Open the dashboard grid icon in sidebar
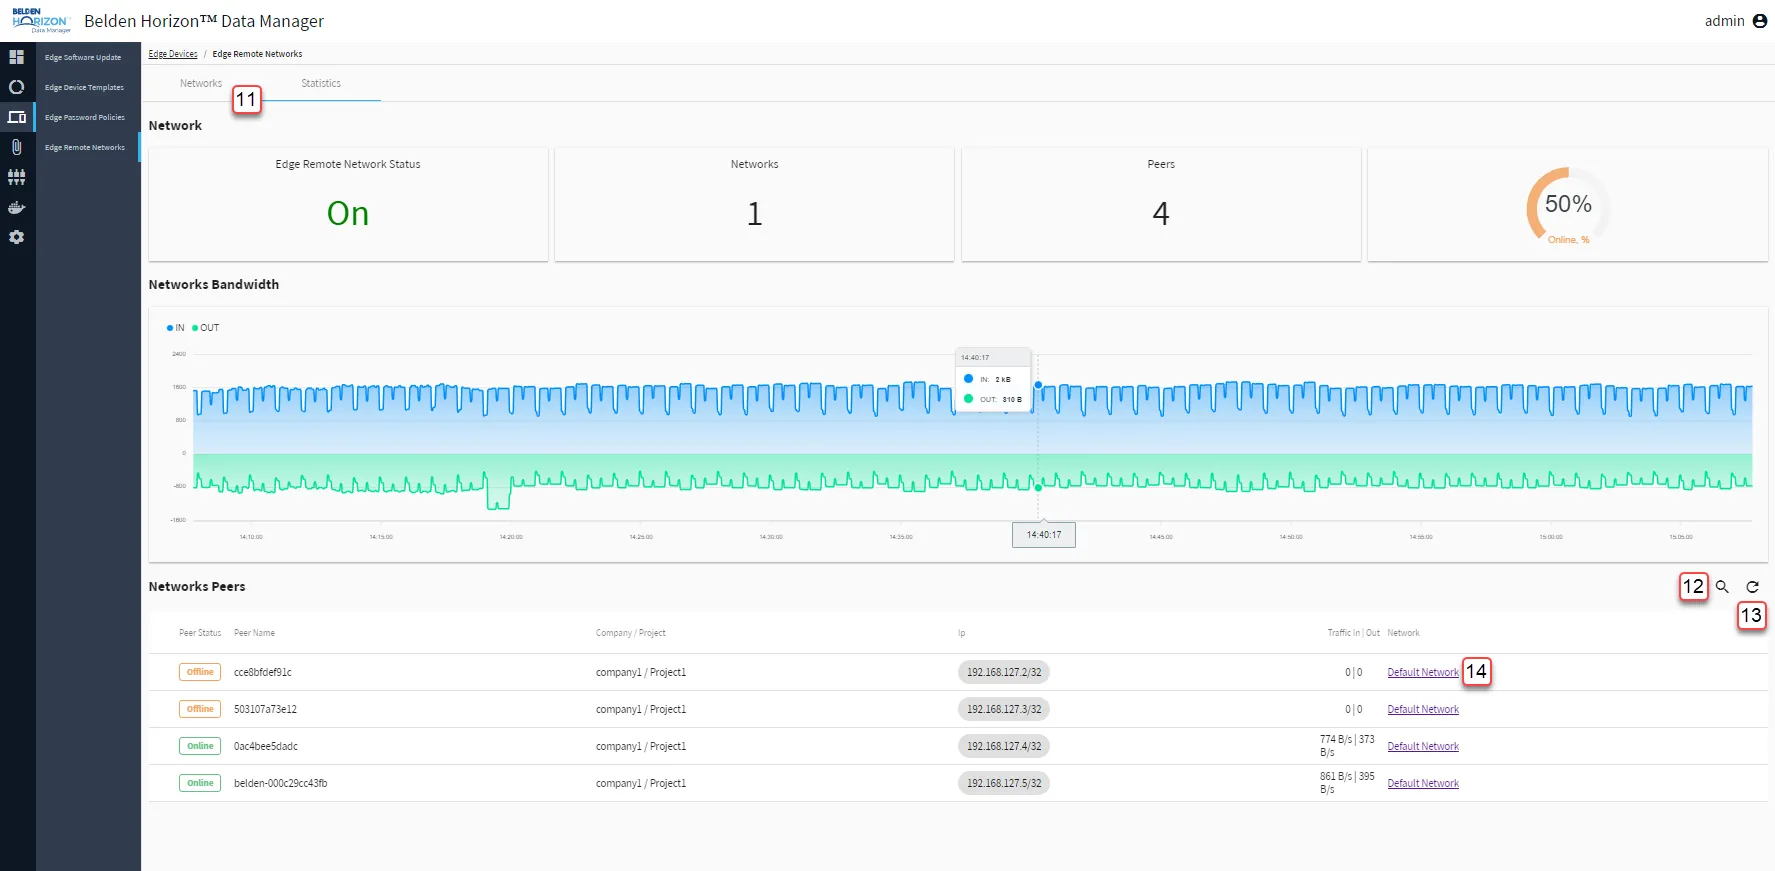 tap(16, 57)
